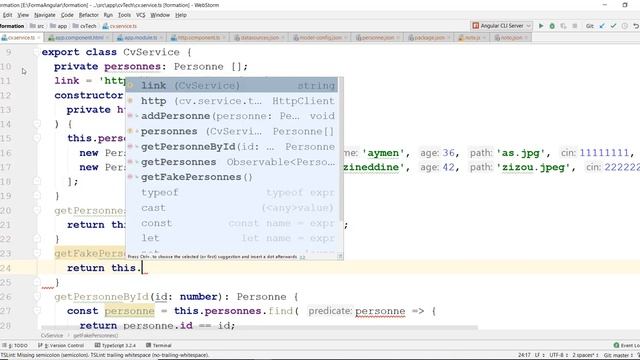The image size is (640, 360).
Task: Toggle the fold marker on line 19
Action: tap(37, 196)
